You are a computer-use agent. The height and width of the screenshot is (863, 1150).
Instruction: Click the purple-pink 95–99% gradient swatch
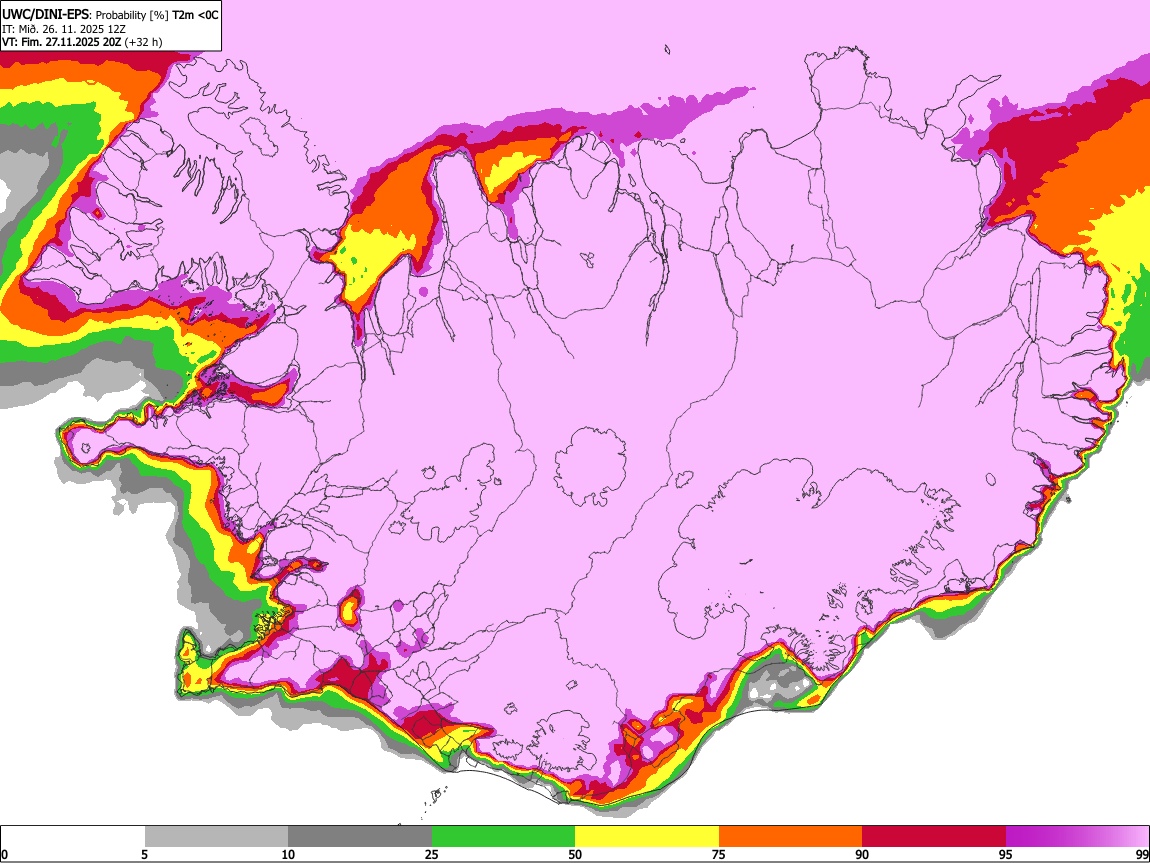(1077, 837)
